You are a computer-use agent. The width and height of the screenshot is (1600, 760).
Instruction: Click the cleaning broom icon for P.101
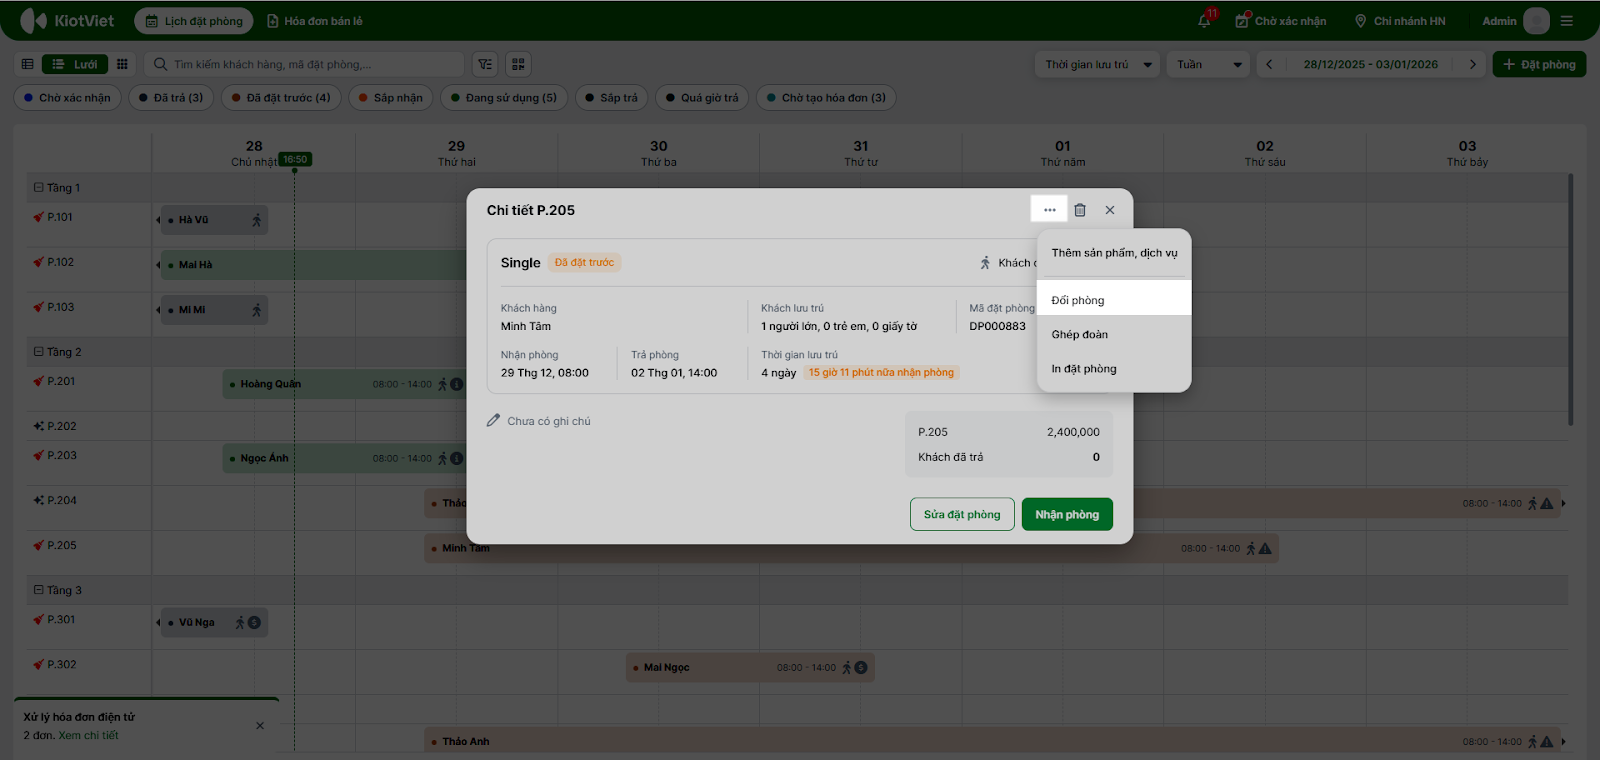click(39, 217)
